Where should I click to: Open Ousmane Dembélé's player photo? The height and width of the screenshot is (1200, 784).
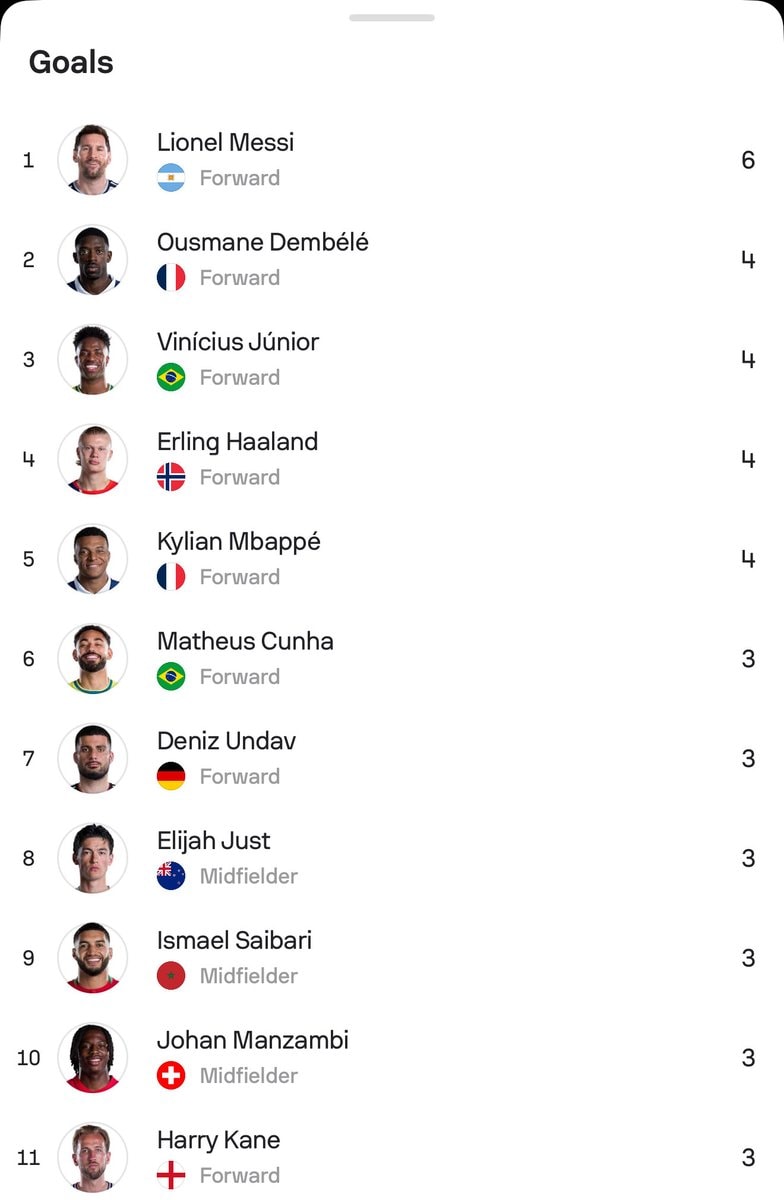[93, 260]
